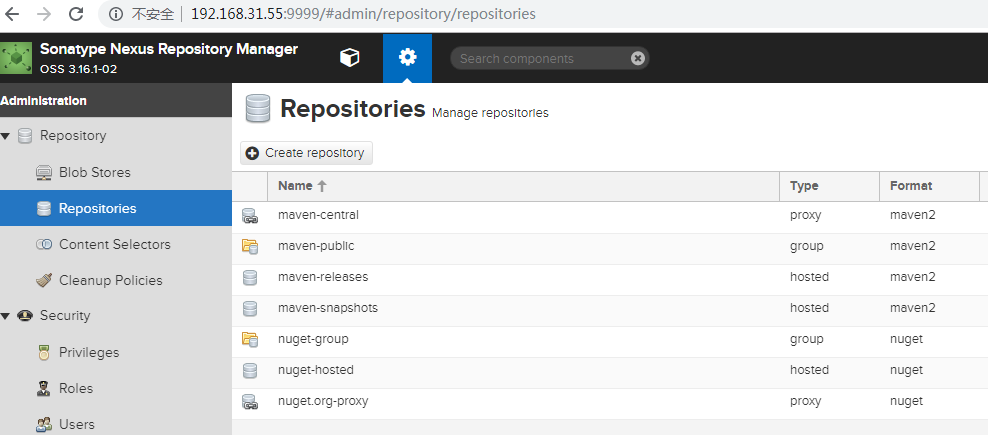Click the nuget-group folder icon

pos(250,340)
